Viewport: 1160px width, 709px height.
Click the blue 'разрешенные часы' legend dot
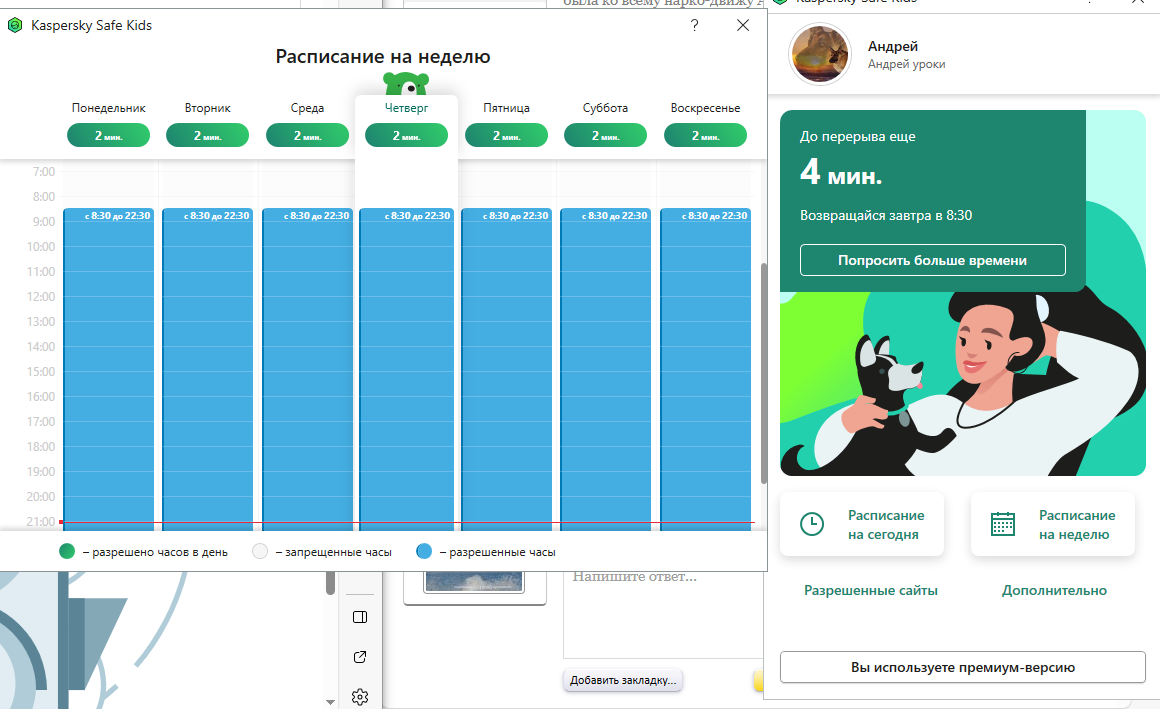424,551
